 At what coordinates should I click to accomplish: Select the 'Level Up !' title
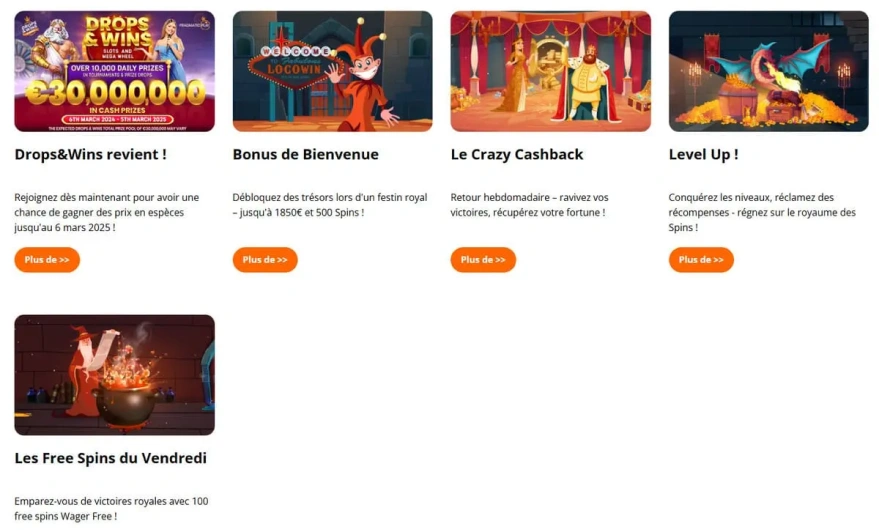(704, 154)
